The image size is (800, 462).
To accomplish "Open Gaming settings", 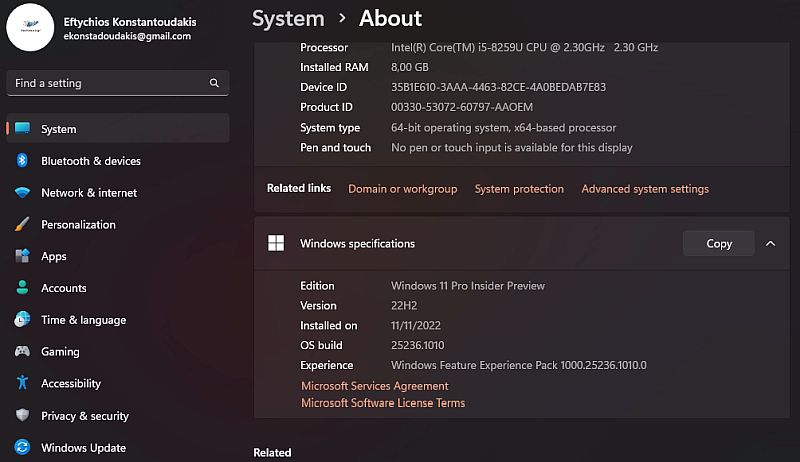I will [118, 351].
